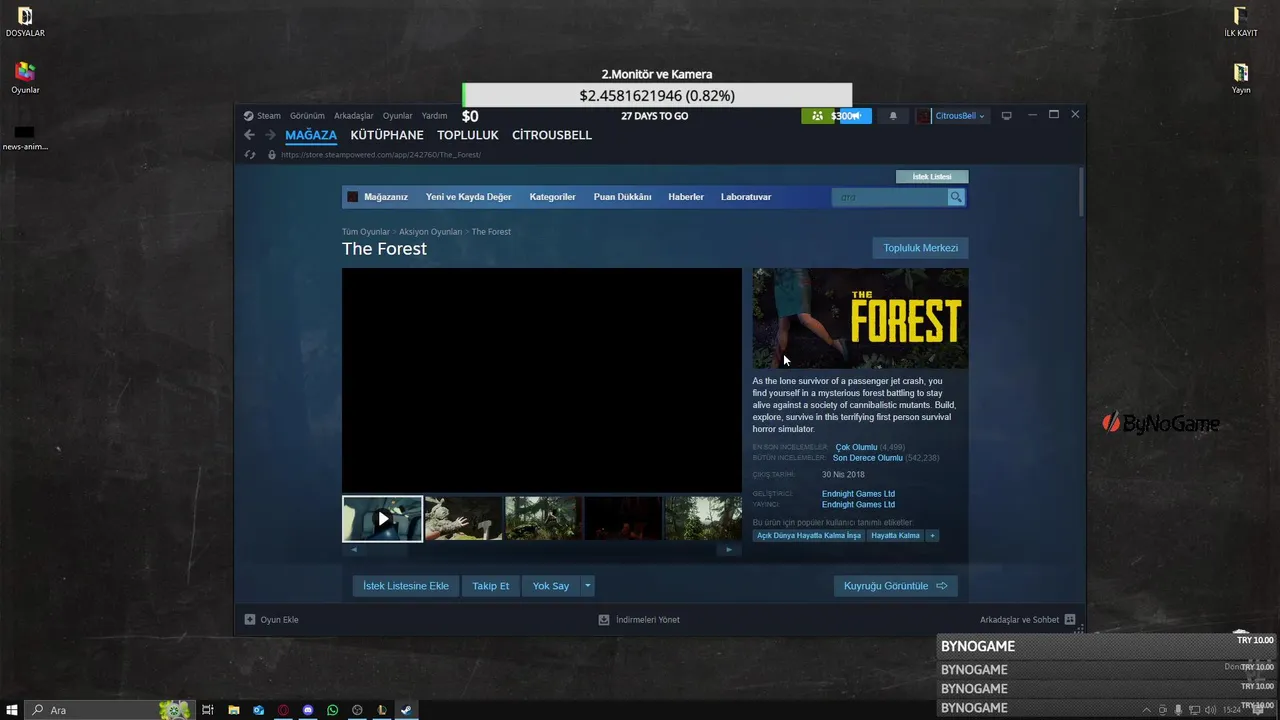Screen dimensions: 1280x720
Task: Click the İstek Listesi button
Action: 932,177
